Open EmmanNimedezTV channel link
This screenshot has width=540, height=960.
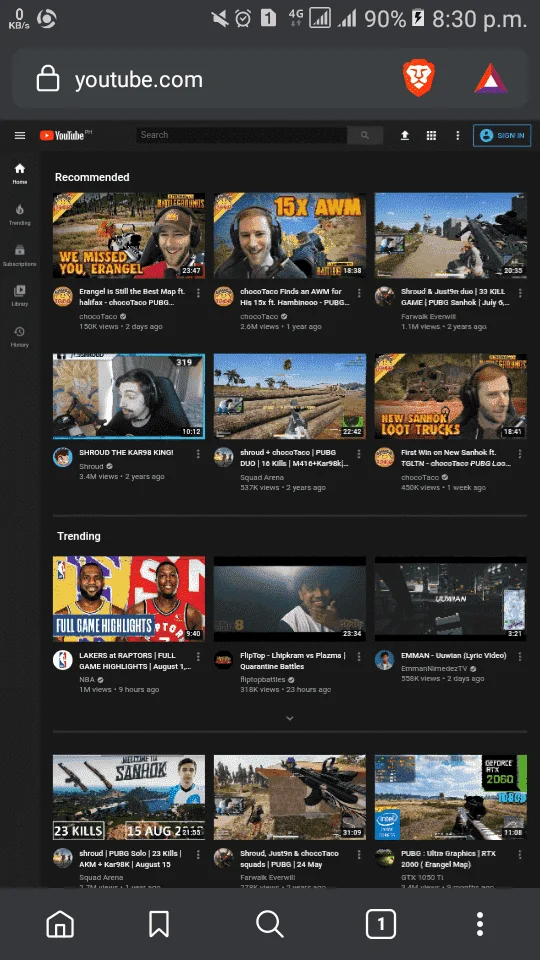[434, 669]
